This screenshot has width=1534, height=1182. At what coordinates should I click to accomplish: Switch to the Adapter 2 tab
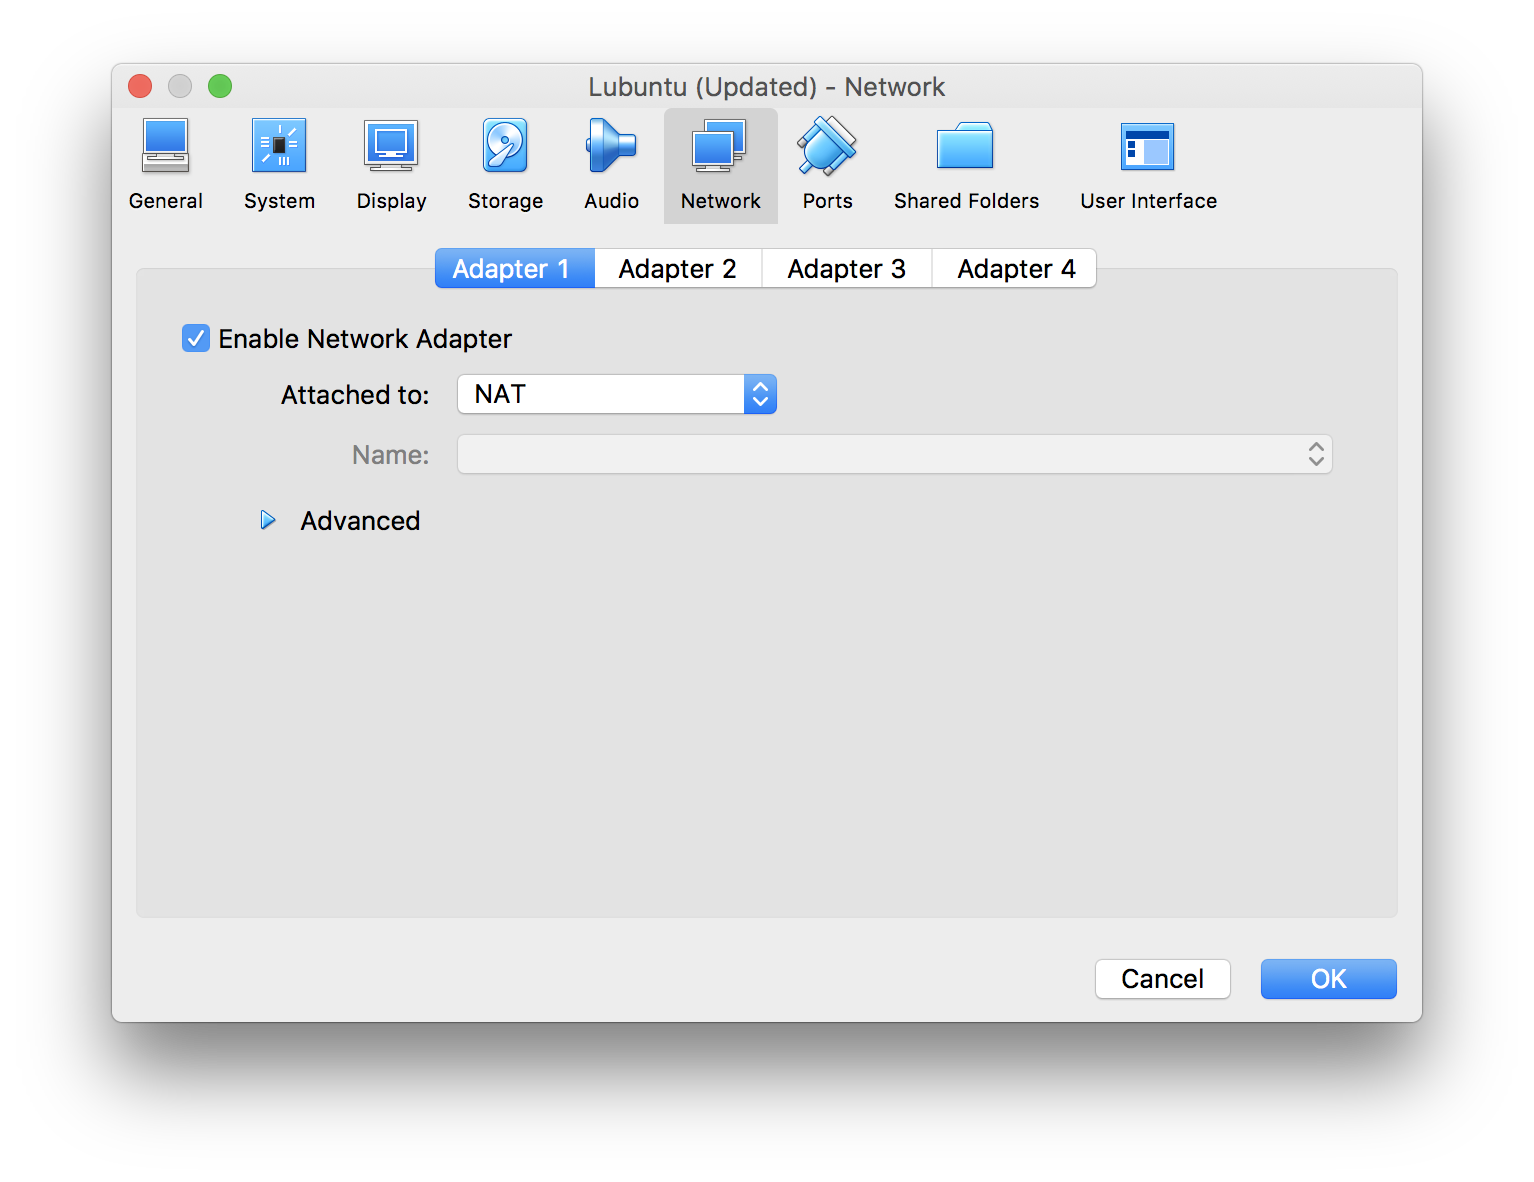pos(678,268)
